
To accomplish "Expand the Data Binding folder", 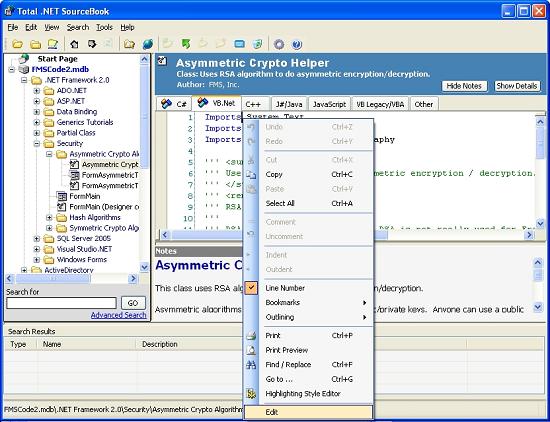I will click(x=36, y=112).
